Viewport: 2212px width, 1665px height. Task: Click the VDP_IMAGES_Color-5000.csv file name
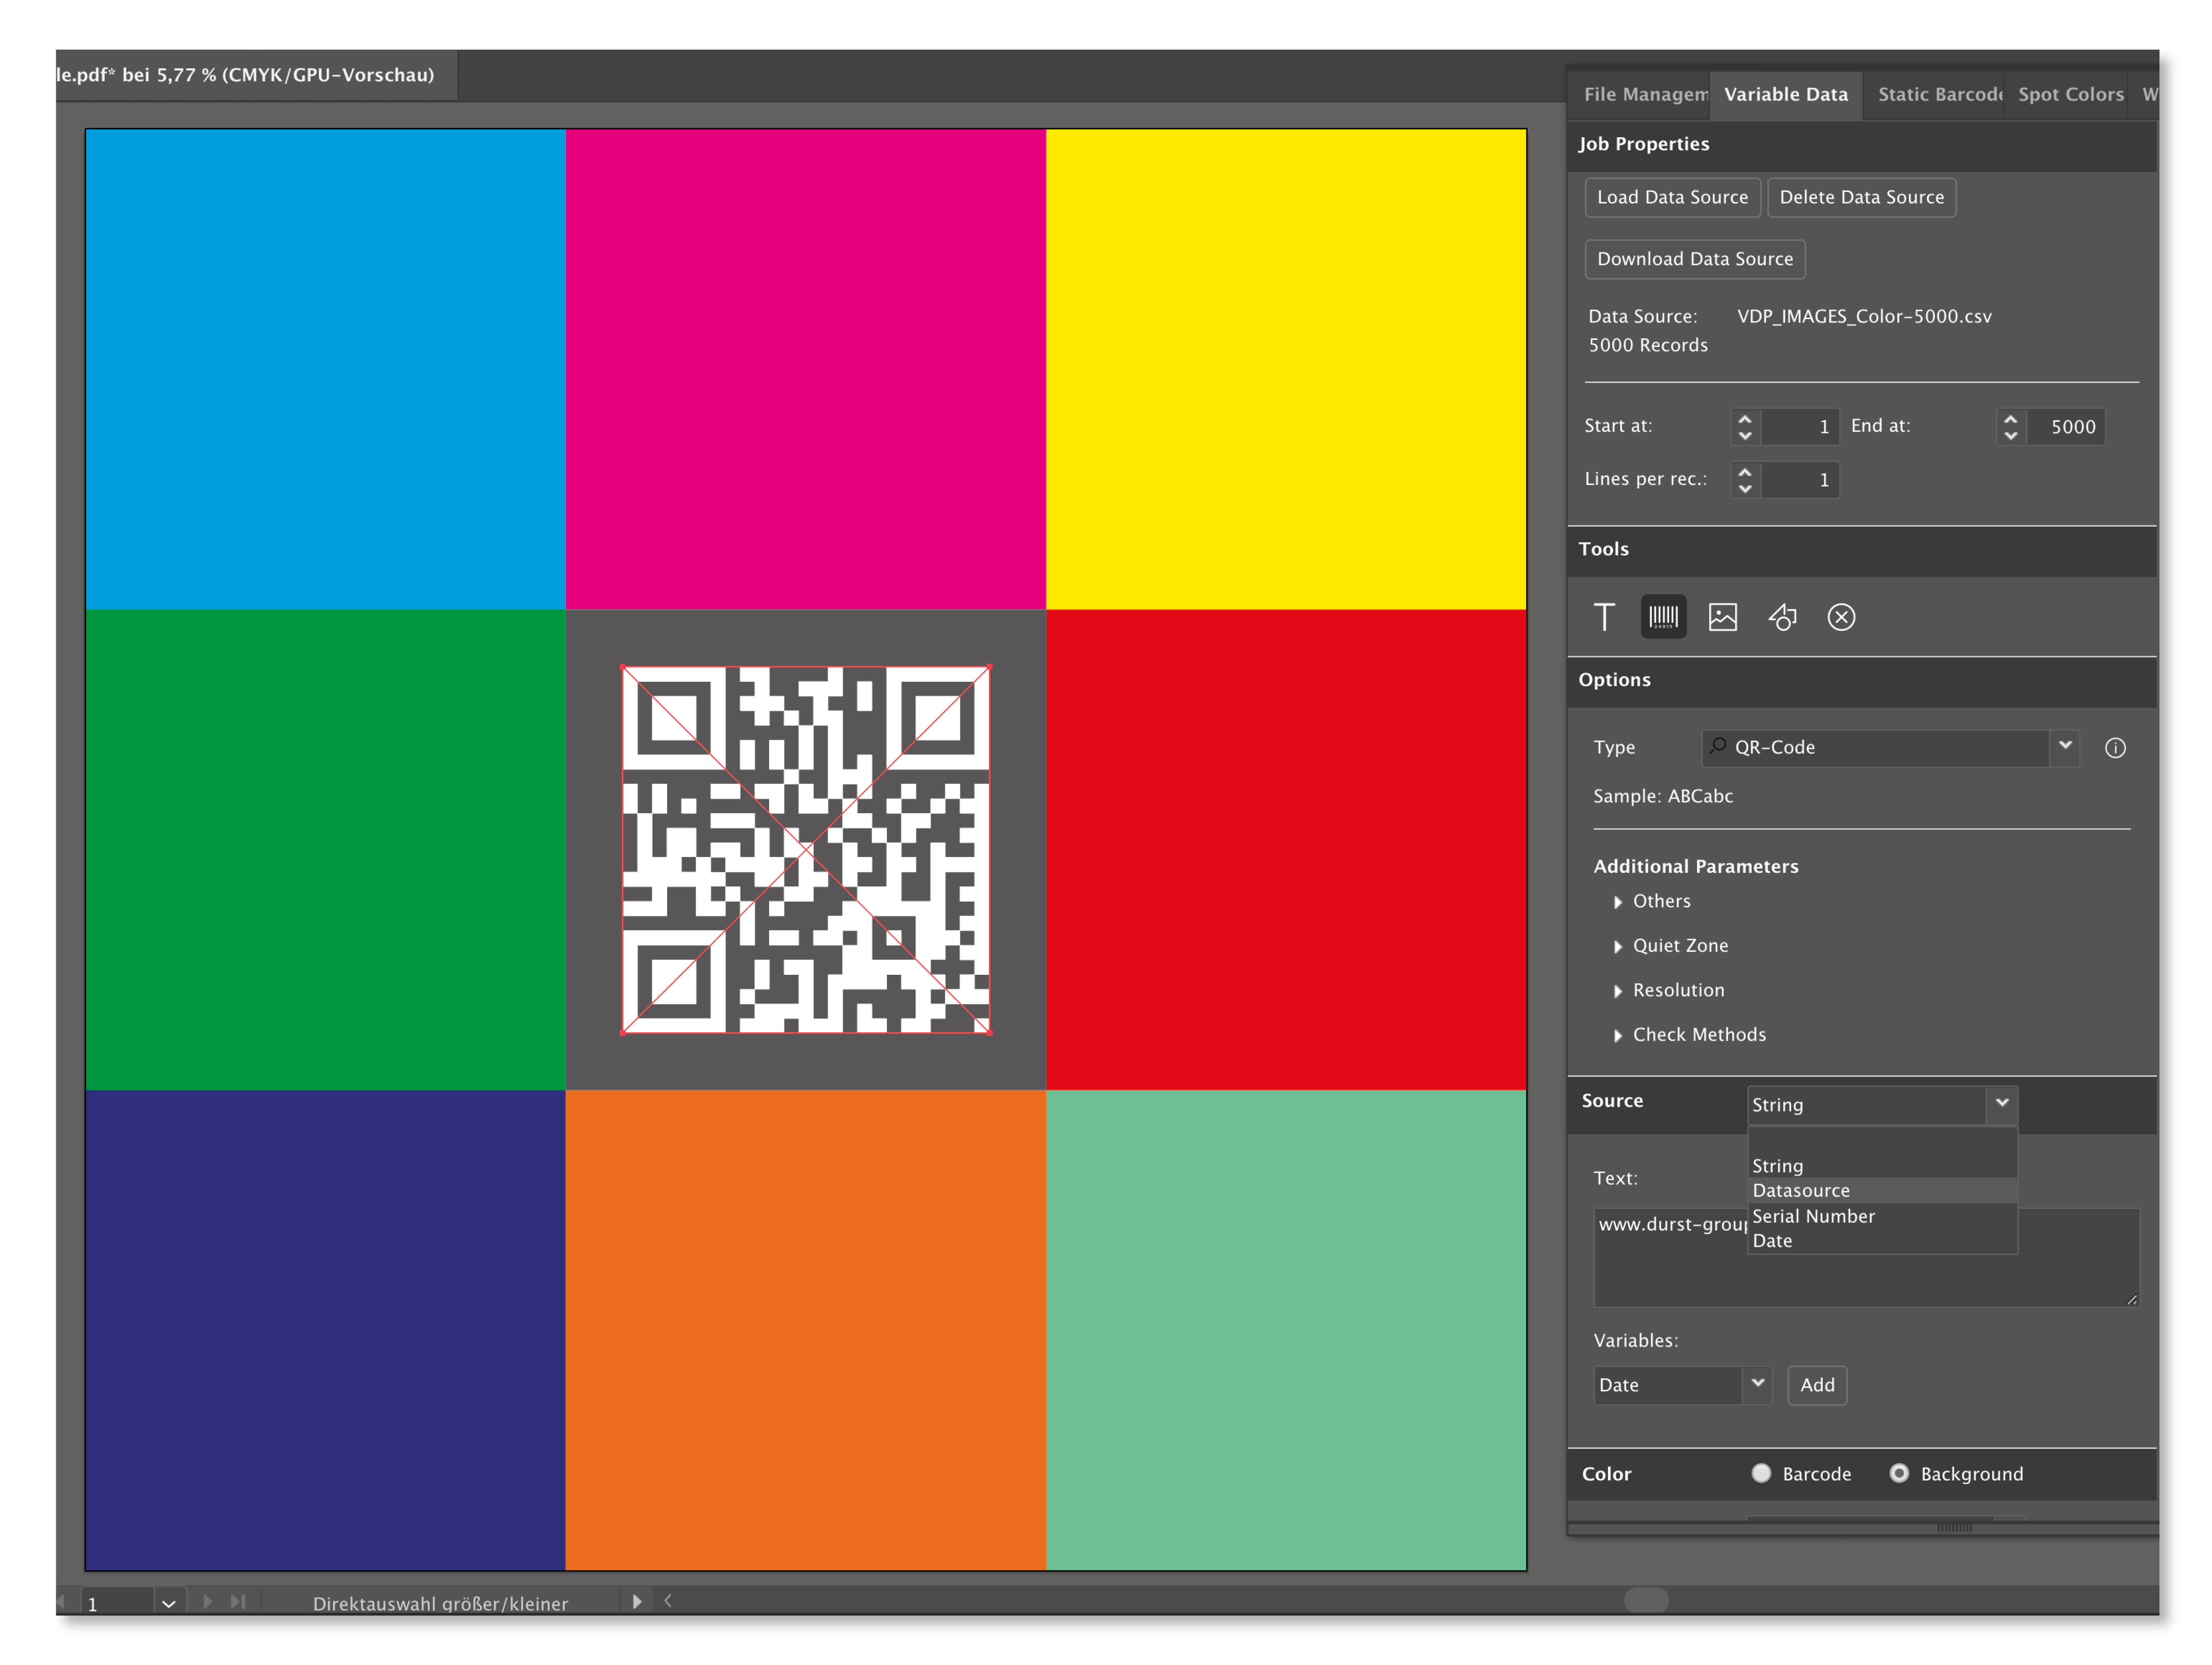[x=1864, y=317]
